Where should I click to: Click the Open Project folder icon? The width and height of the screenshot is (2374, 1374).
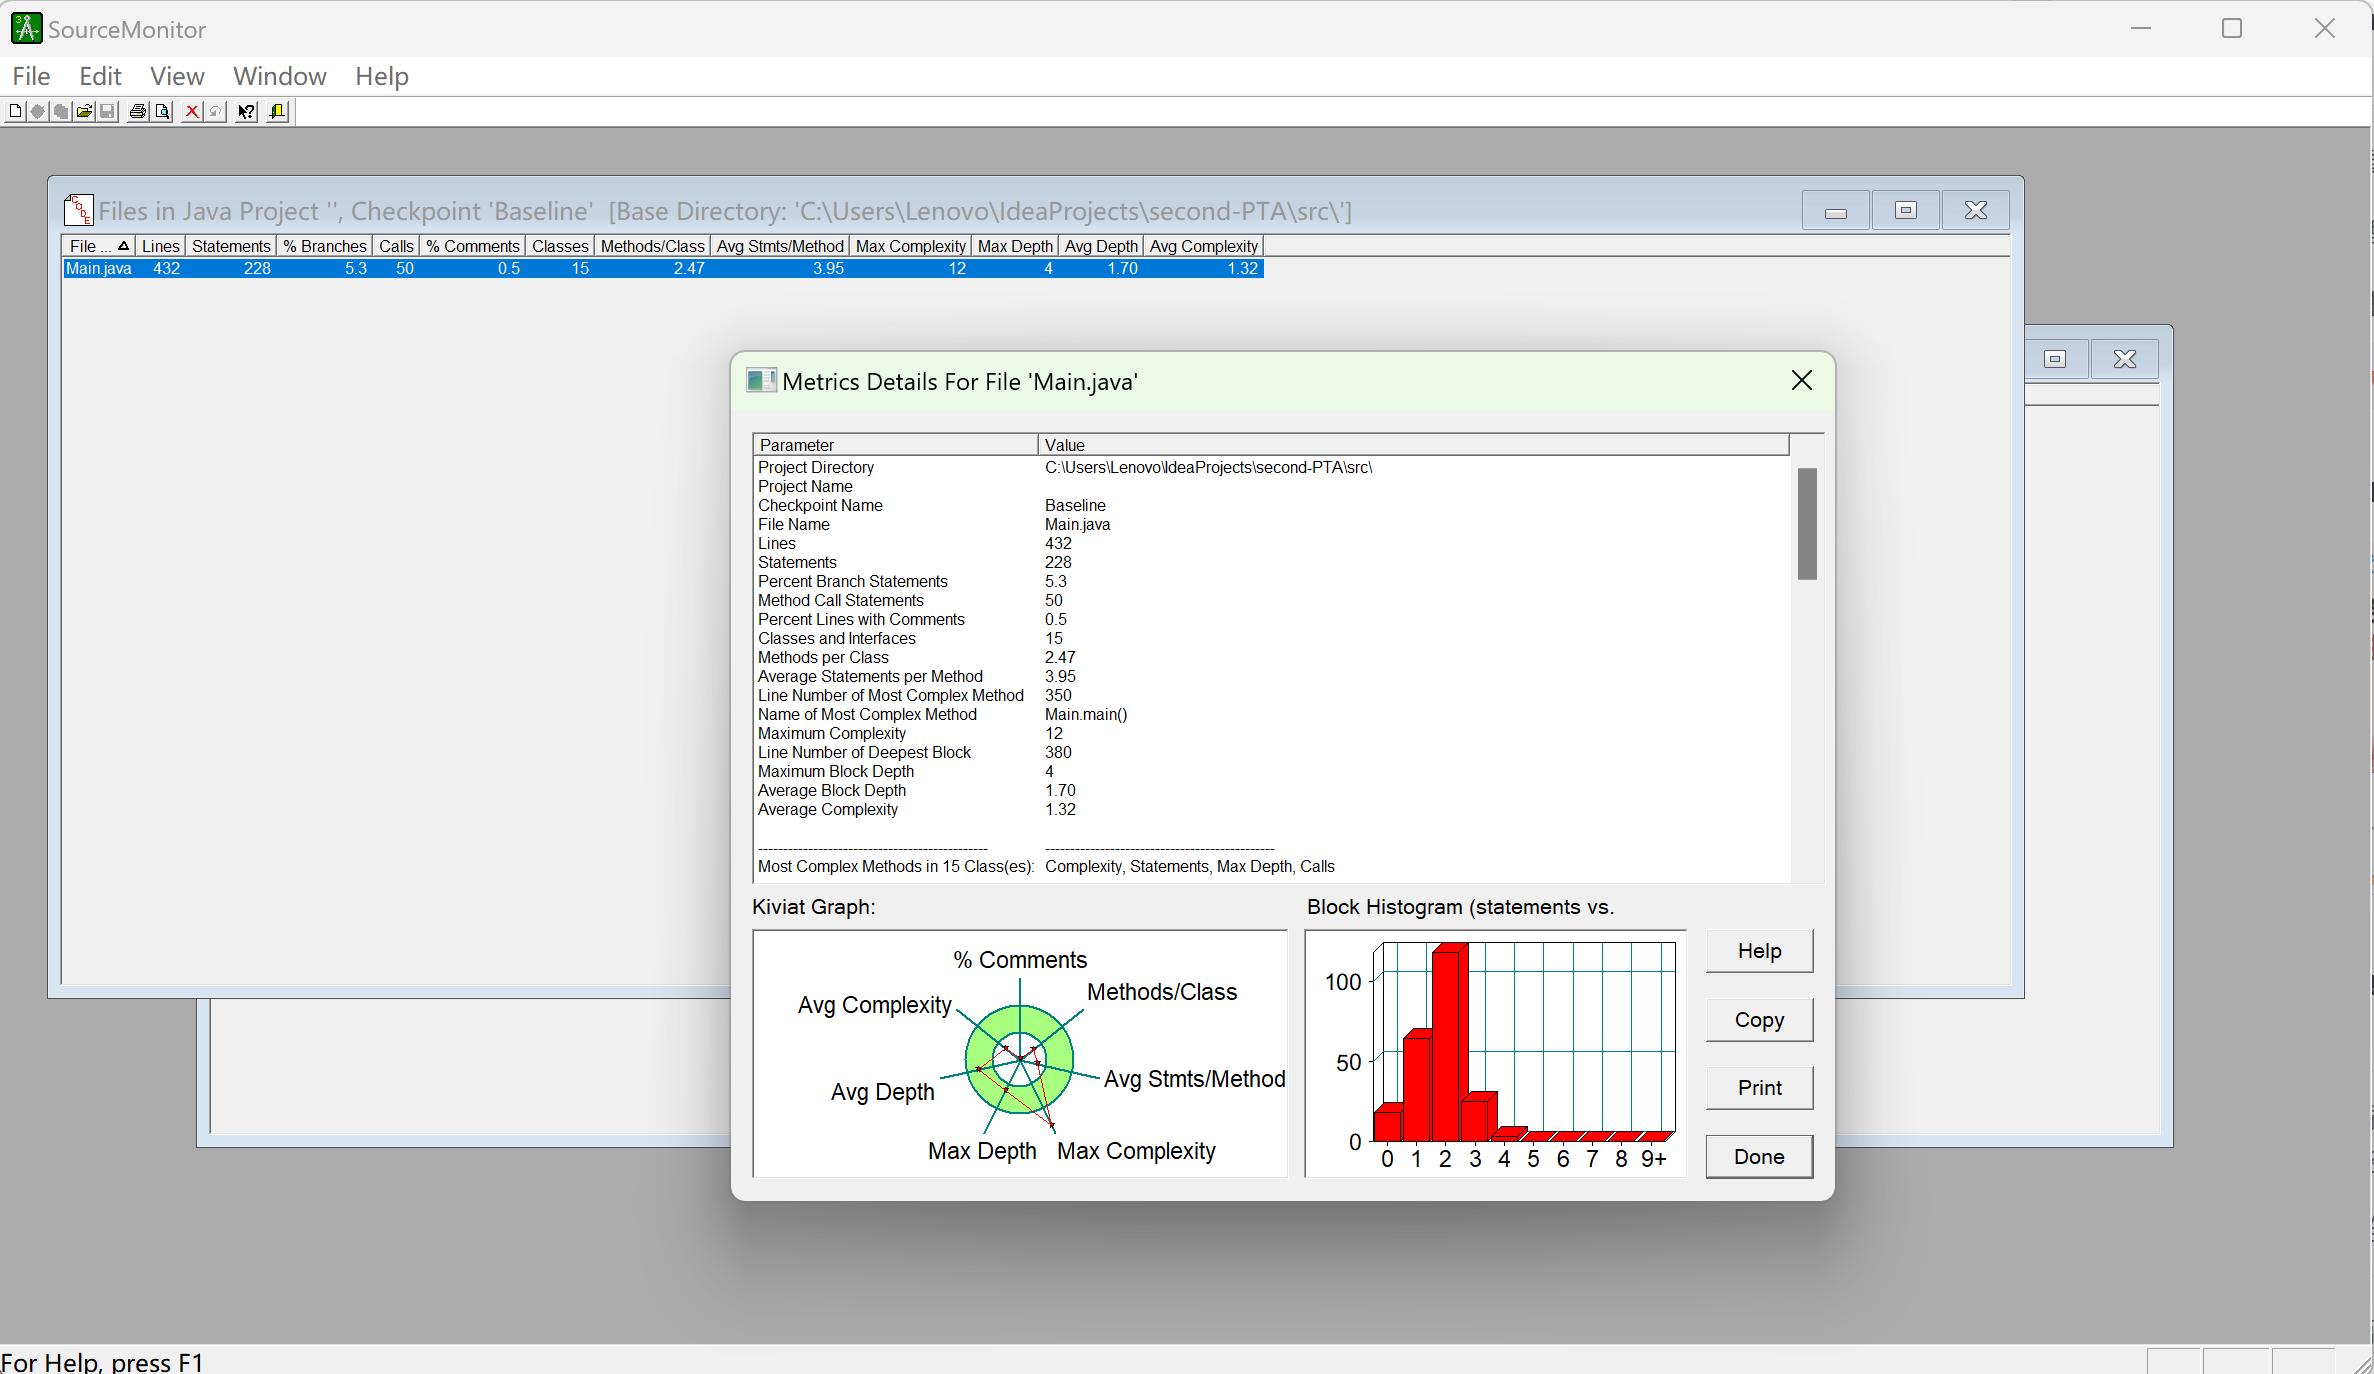[85, 111]
